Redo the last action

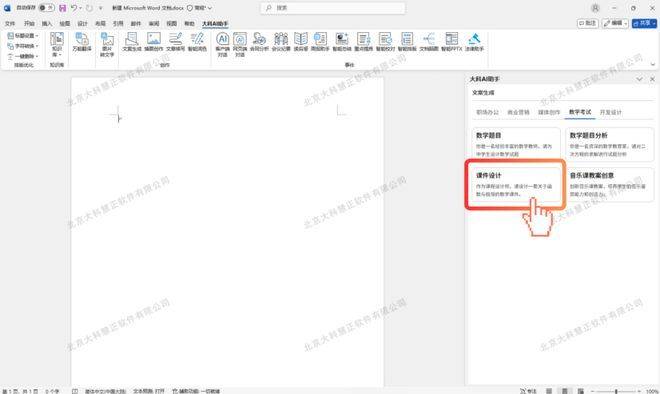click(89, 8)
